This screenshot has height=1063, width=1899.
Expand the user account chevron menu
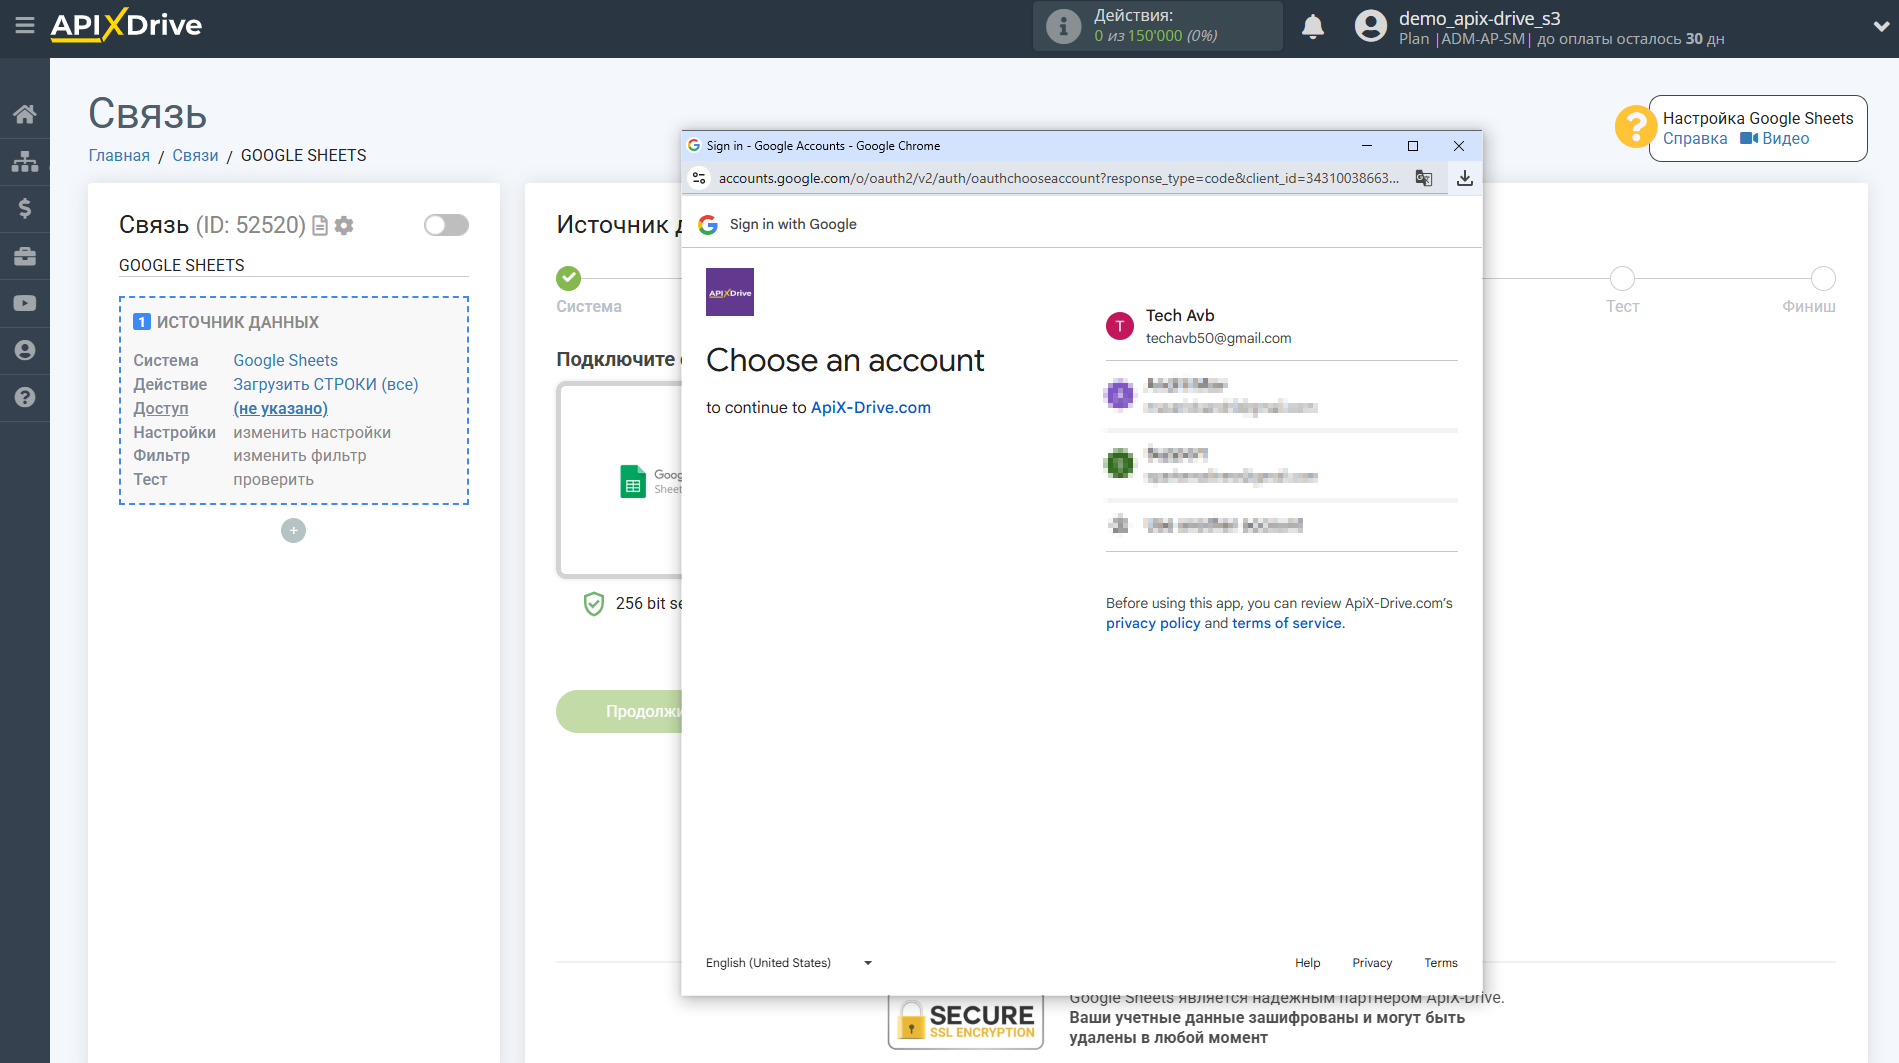coord(1880,27)
